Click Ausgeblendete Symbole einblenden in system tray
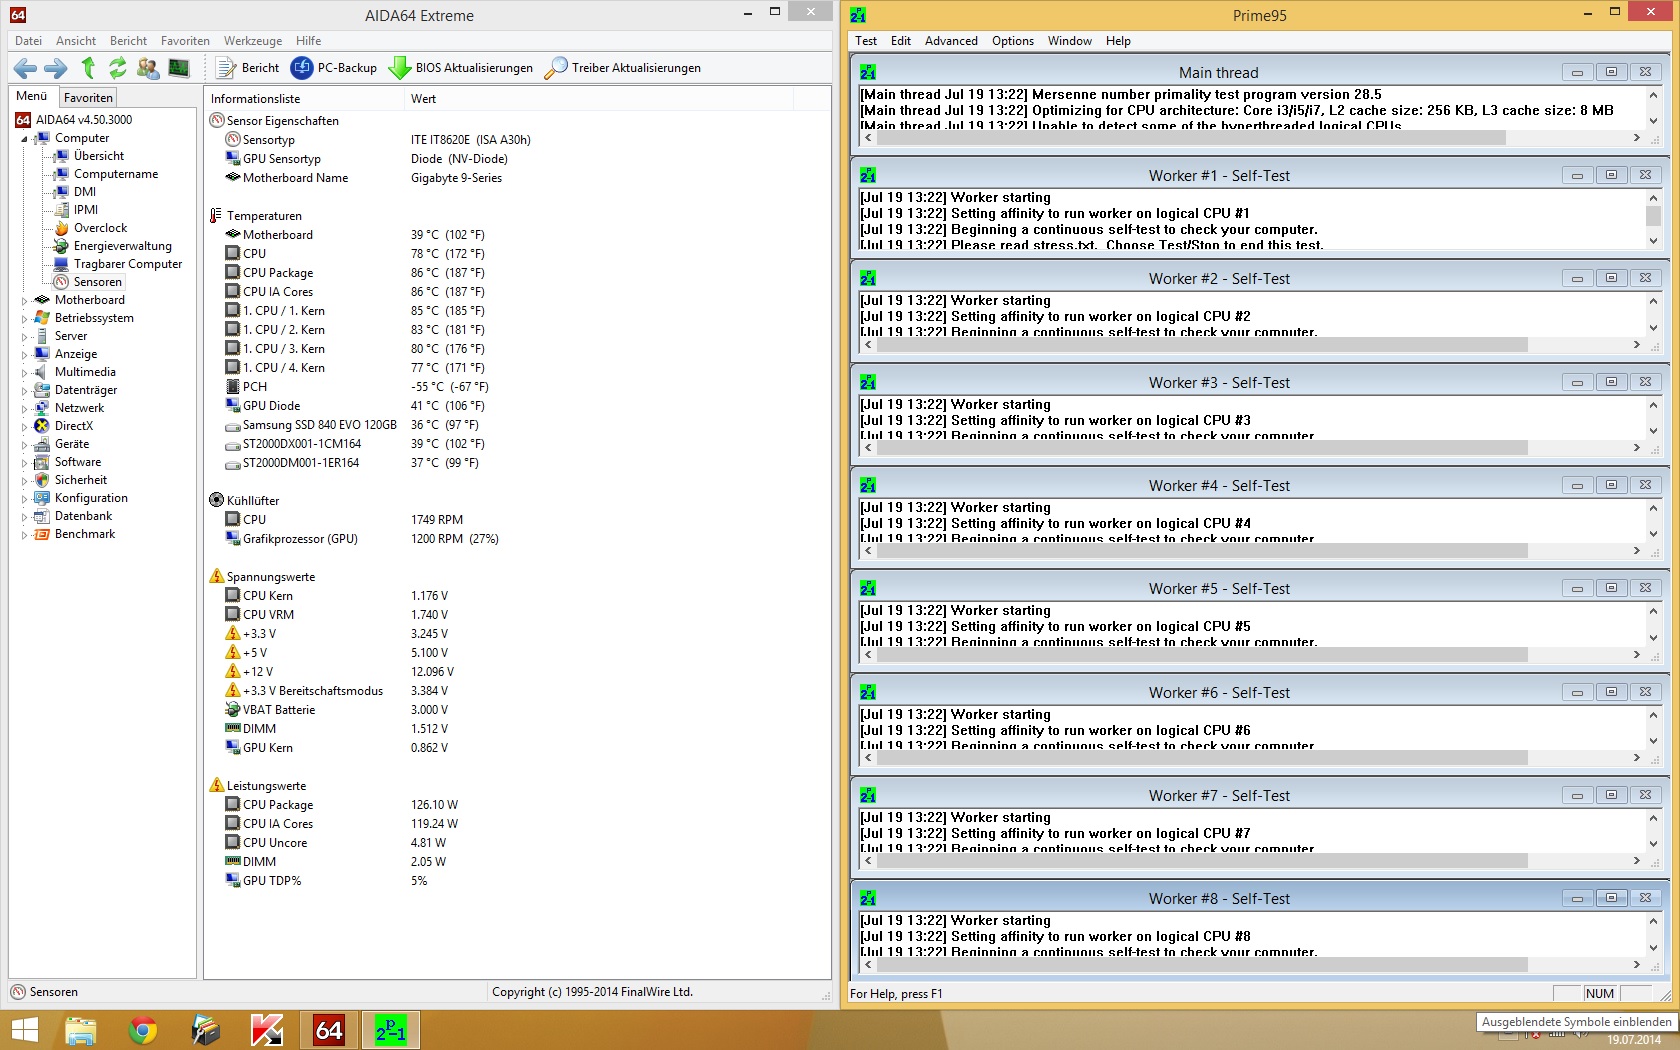Screen dimensions: 1680x1050 click(x=1576, y=1022)
